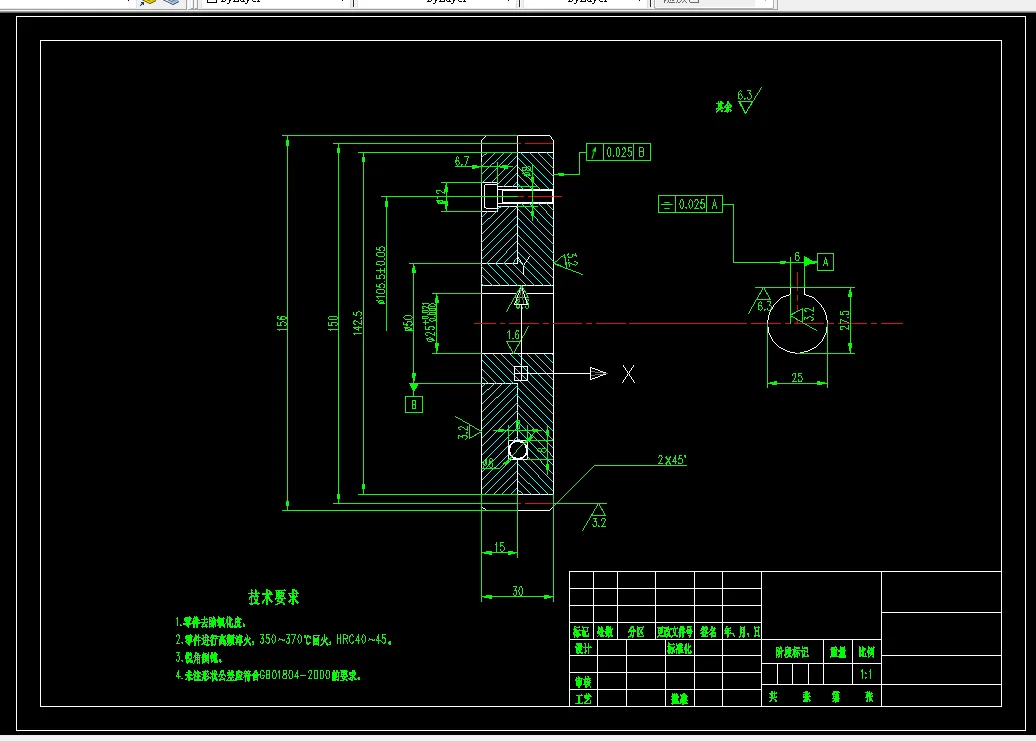
Task: Select the 27.5 keyway height dimension
Action: click(x=844, y=320)
